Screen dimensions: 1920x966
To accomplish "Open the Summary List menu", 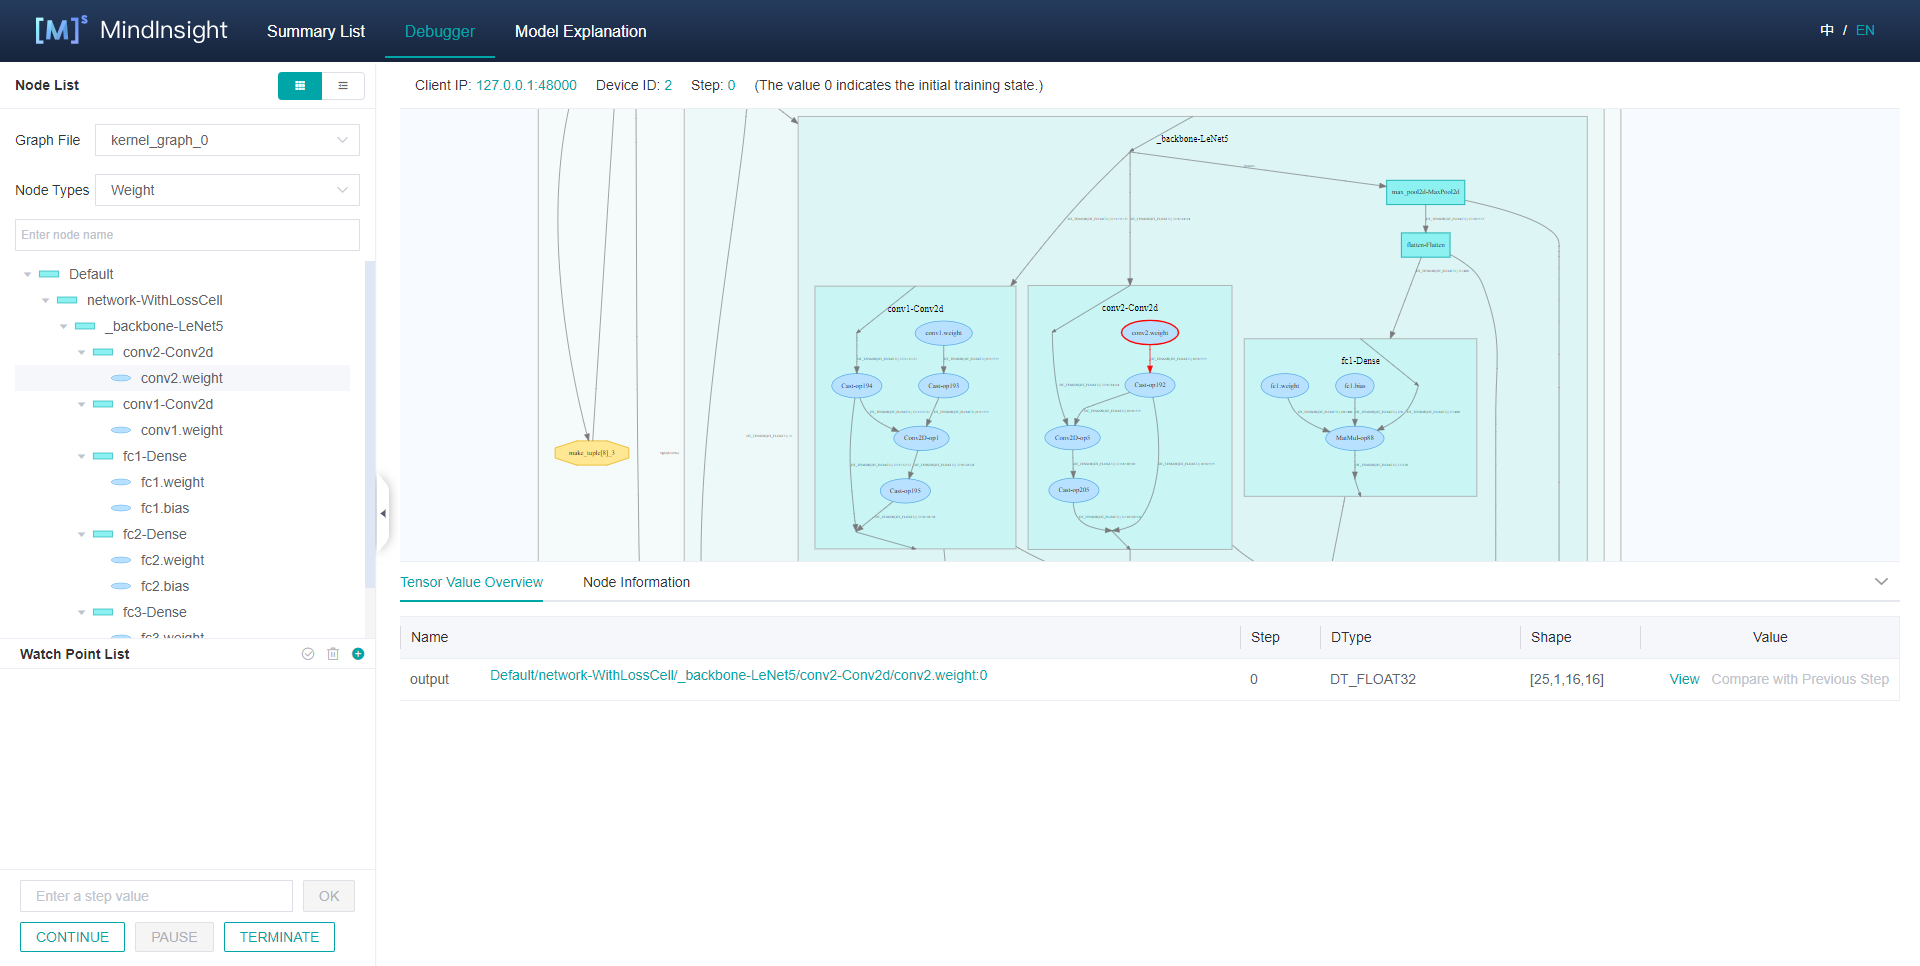I will (315, 31).
